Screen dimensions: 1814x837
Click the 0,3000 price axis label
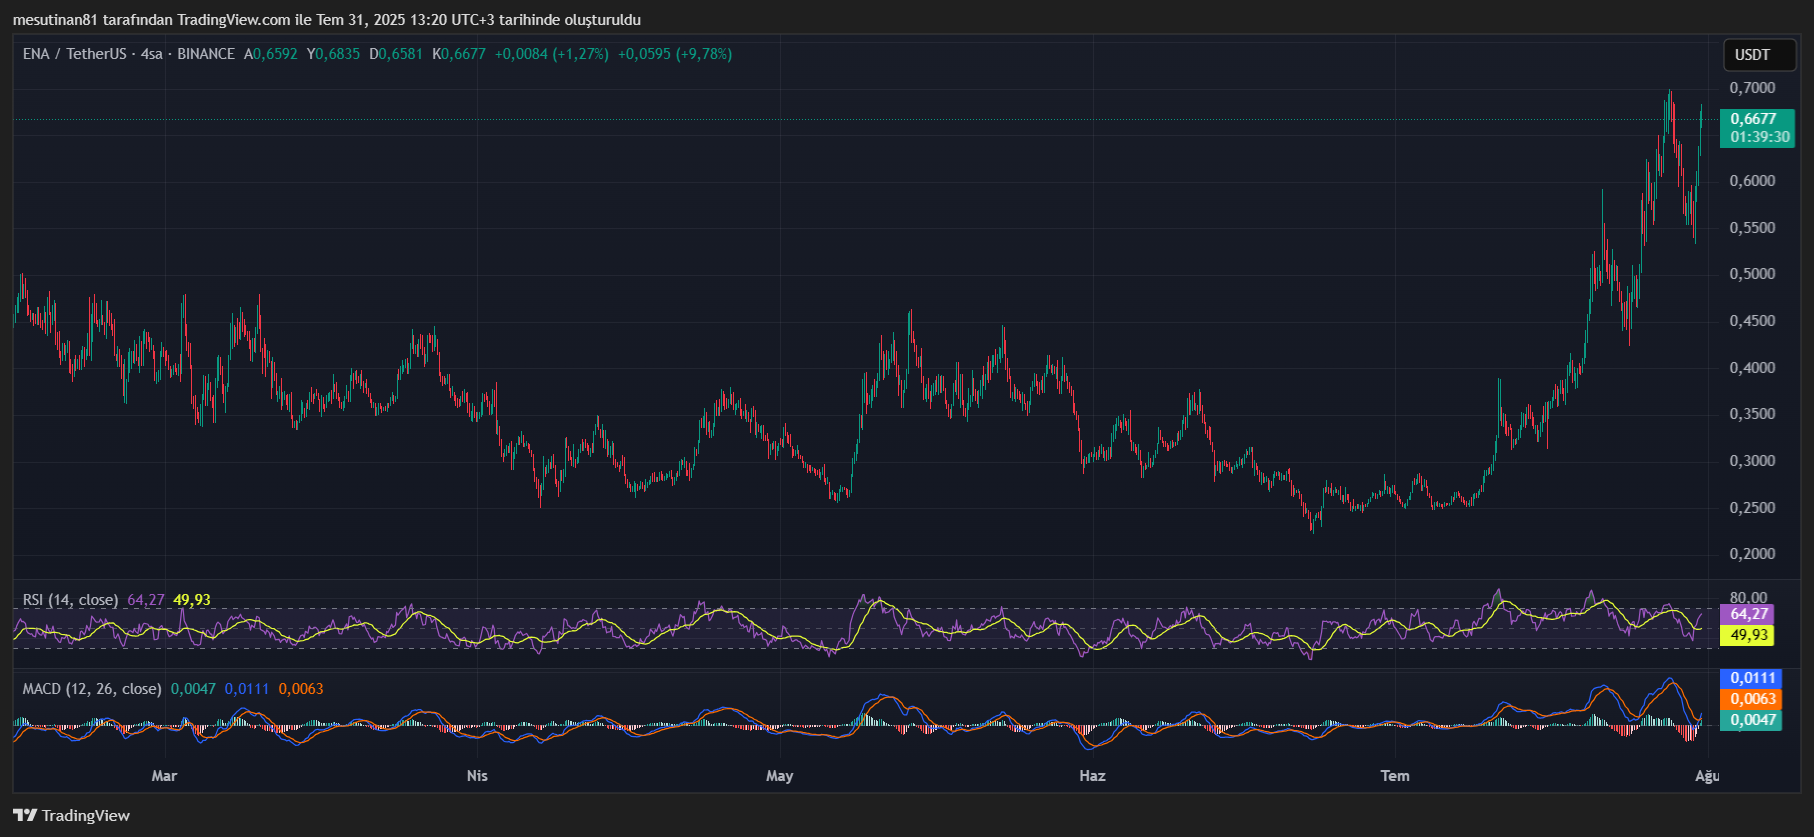coord(1752,461)
